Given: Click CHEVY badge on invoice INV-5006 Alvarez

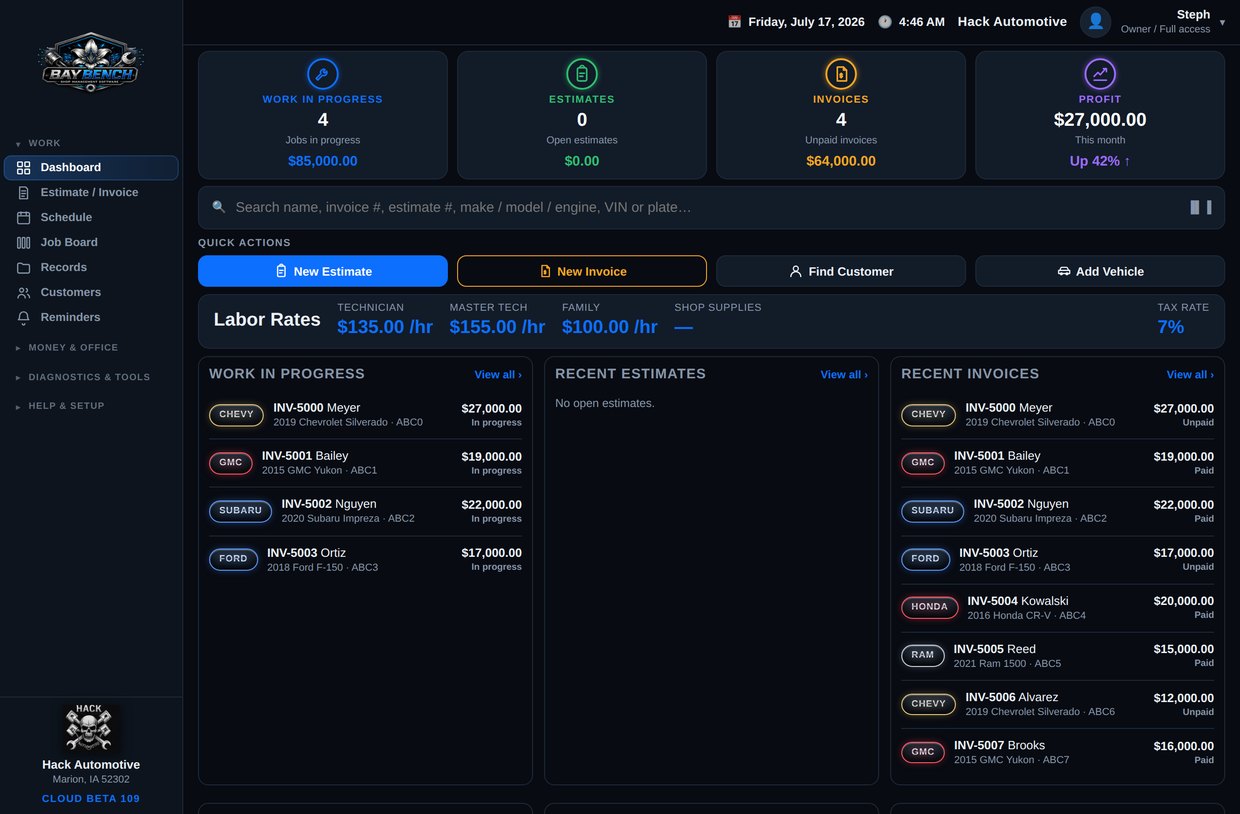Looking at the screenshot, I should point(928,704).
